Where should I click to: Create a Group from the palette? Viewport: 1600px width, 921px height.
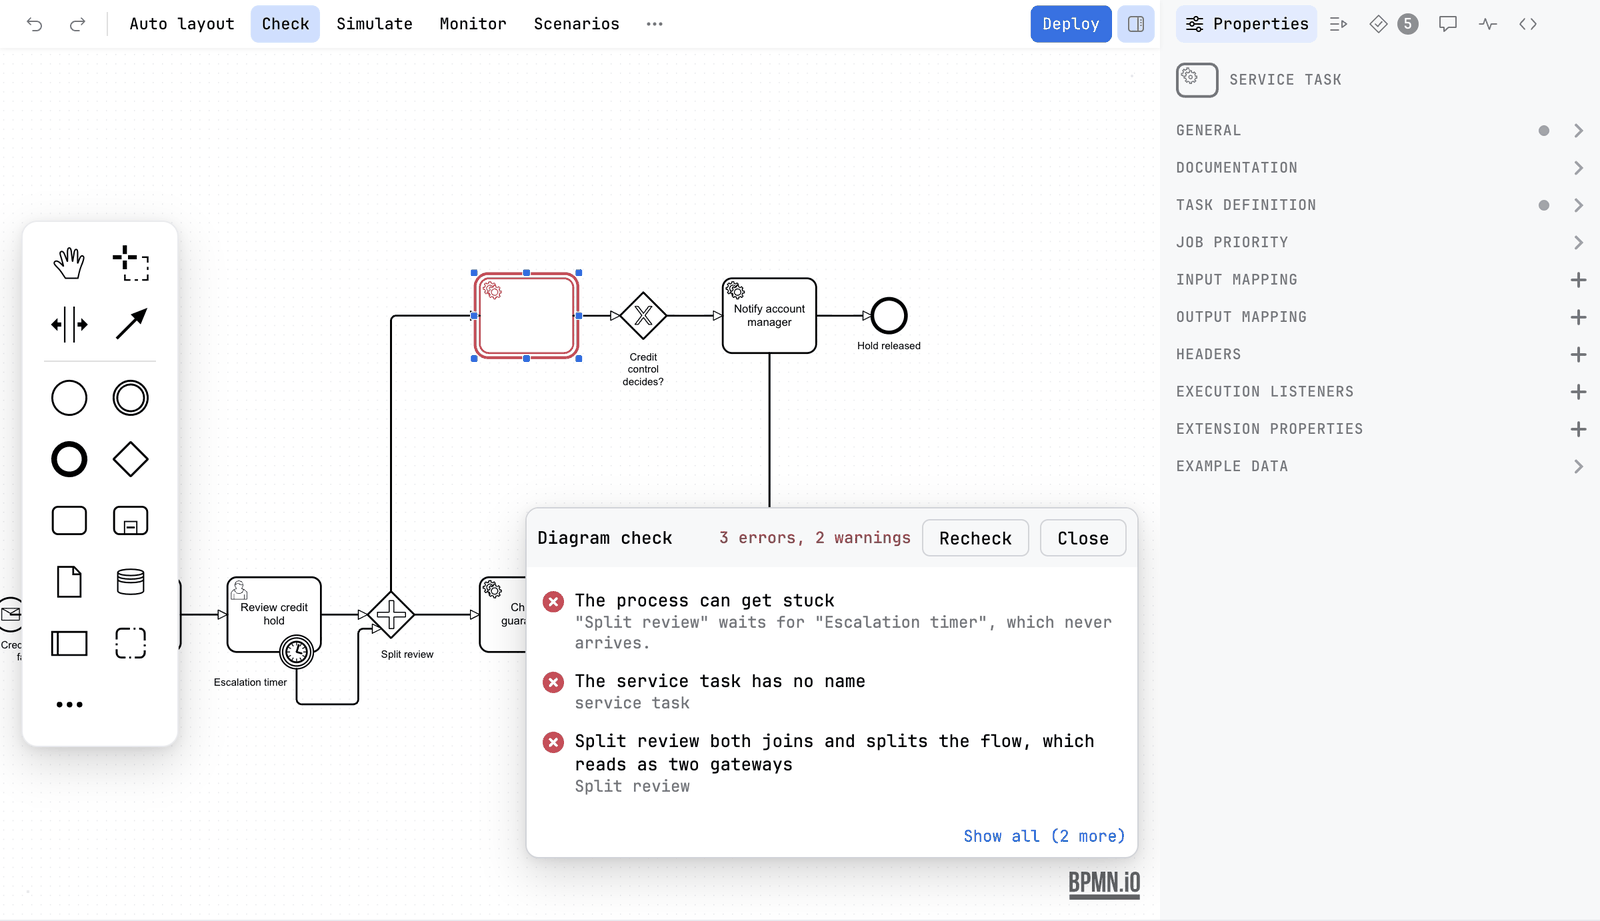(131, 643)
